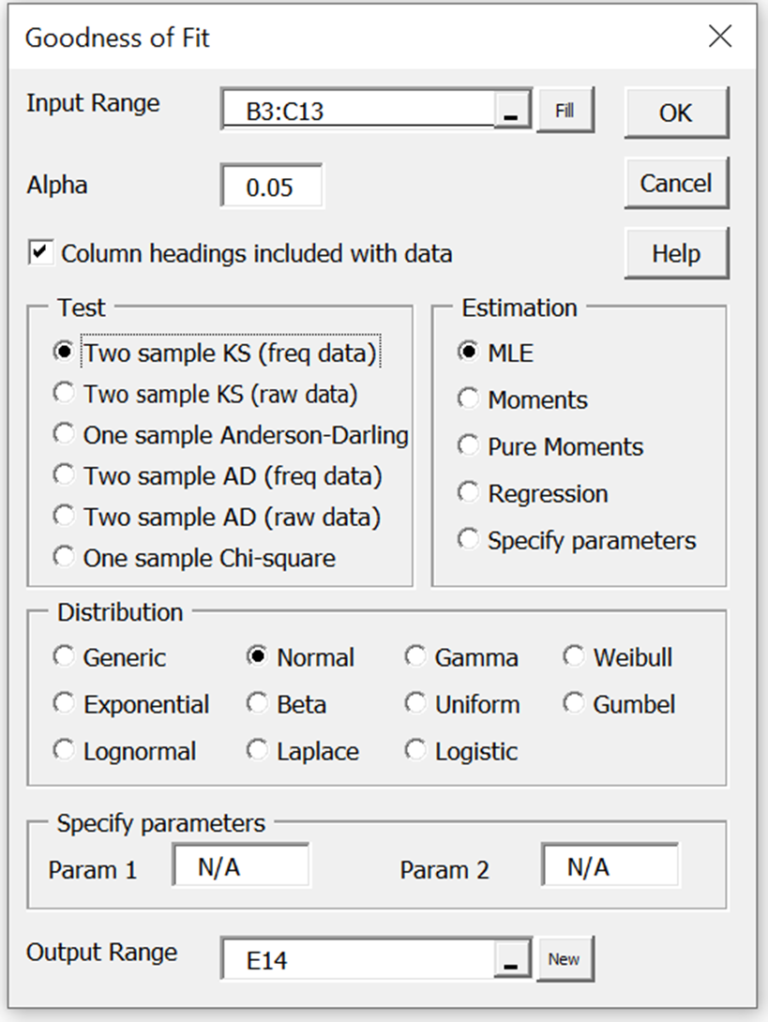Choose Regression estimation method
The height and width of the screenshot is (1022, 768).
468,493
